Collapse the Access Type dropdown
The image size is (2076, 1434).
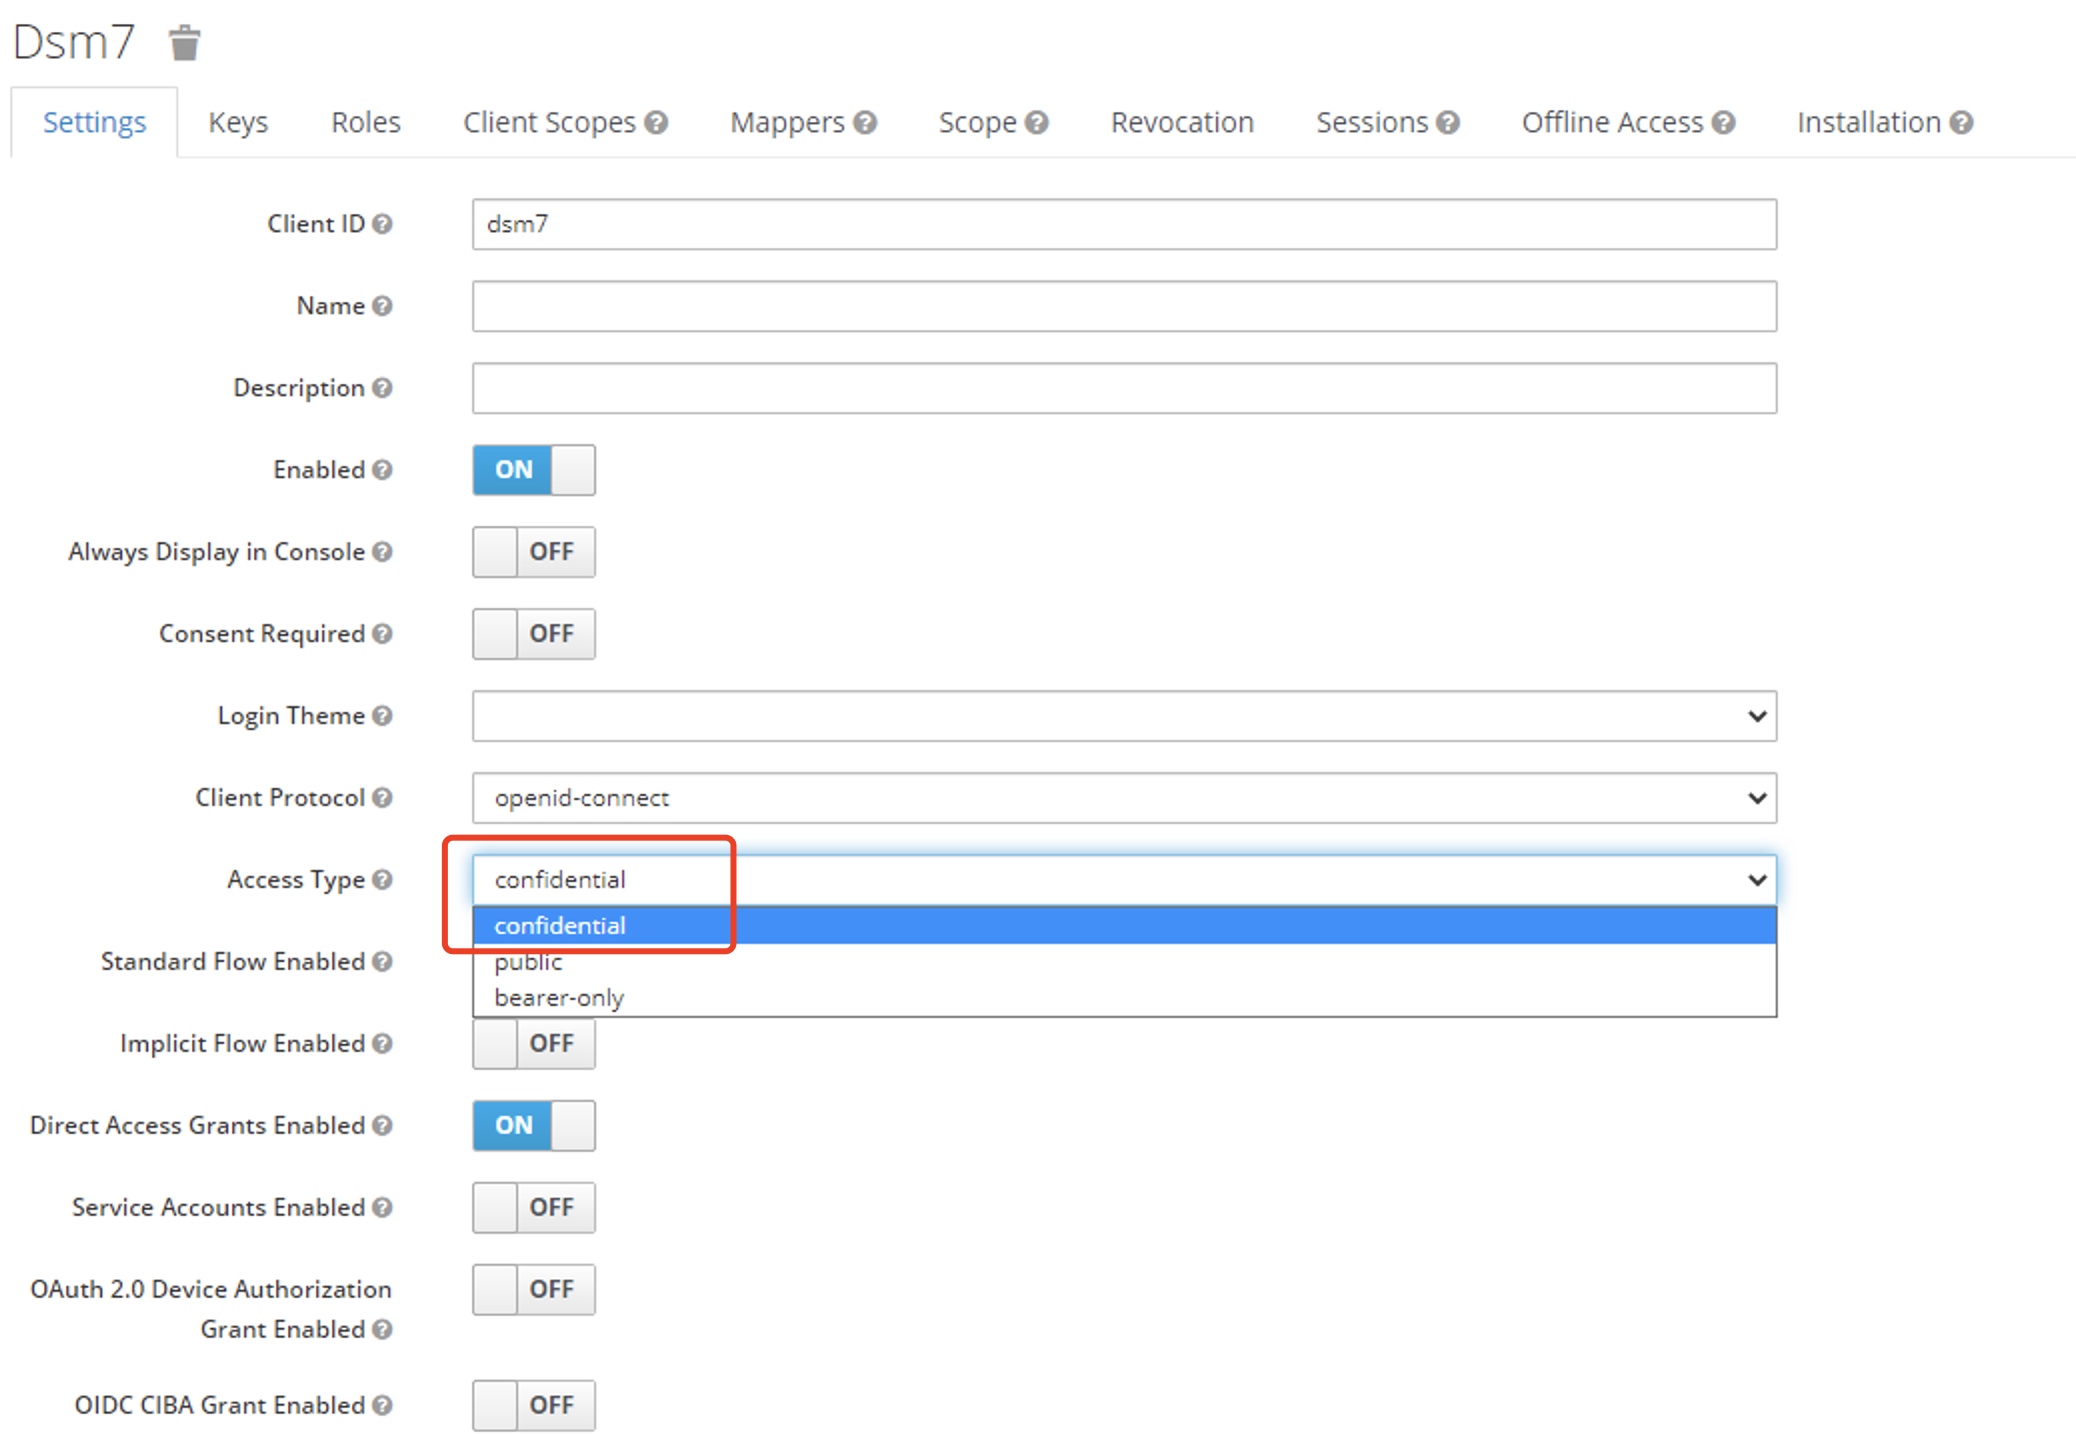(x=1124, y=880)
